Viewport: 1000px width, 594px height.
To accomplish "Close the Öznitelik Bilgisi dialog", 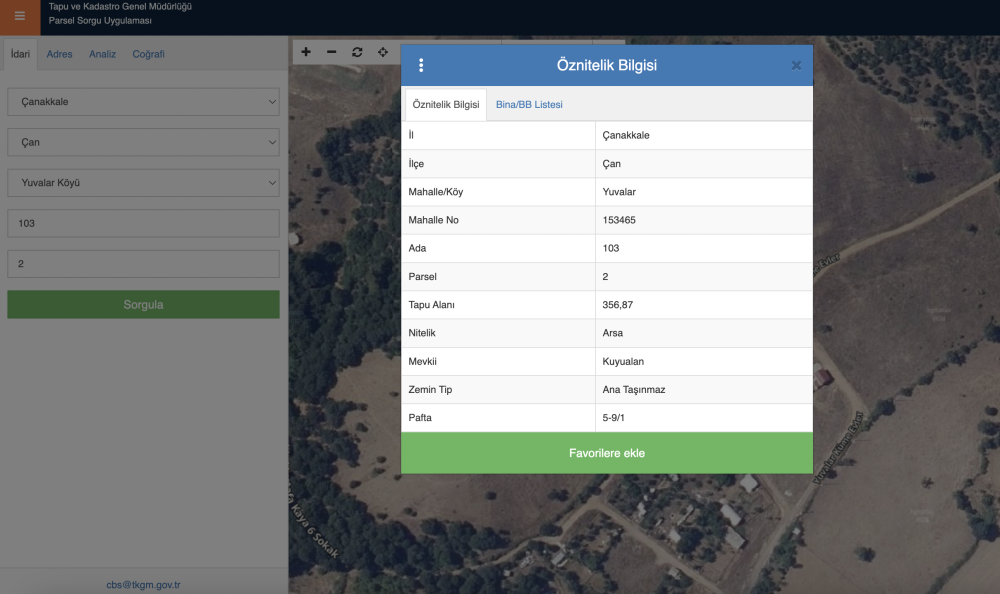I will click(x=796, y=65).
